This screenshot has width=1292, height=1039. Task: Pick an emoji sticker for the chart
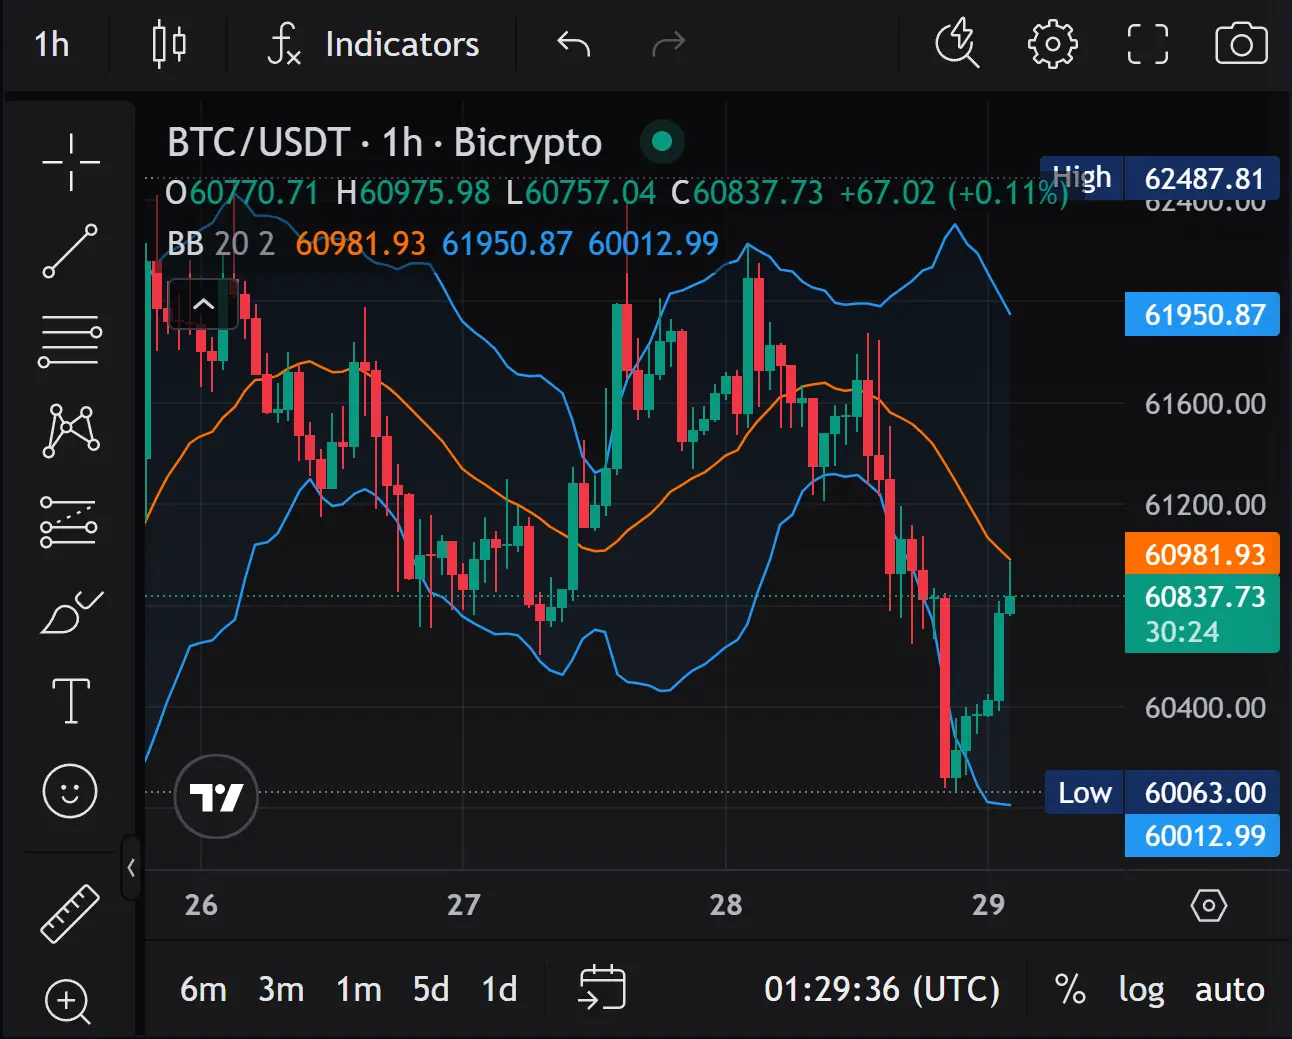click(x=69, y=792)
